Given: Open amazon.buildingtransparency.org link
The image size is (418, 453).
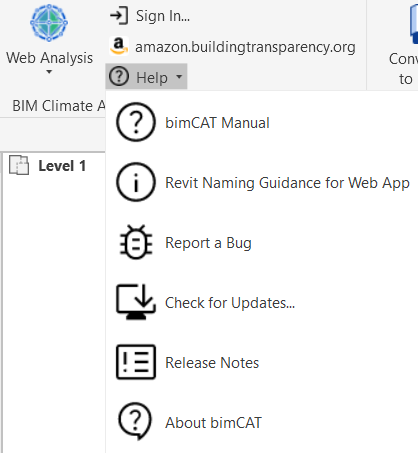Looking at the screenshot, I should tap(245, 47).
